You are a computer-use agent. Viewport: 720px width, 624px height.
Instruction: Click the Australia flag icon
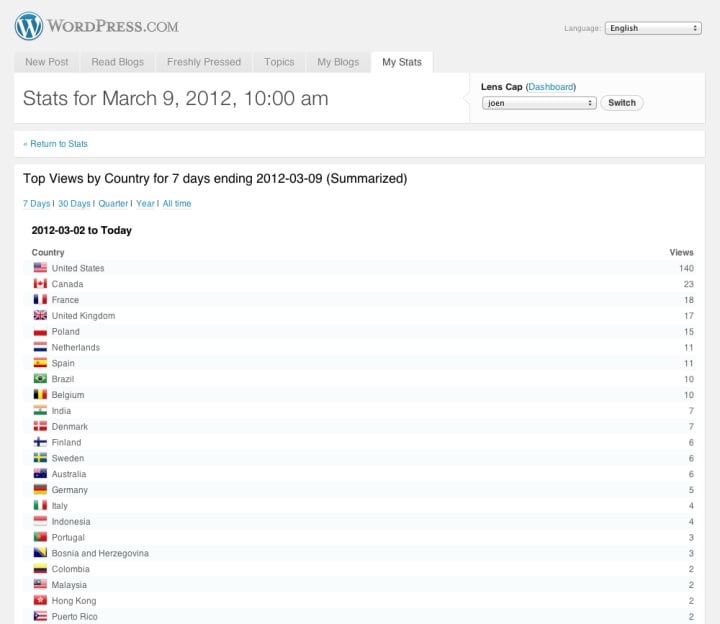[x=40, y=474]
